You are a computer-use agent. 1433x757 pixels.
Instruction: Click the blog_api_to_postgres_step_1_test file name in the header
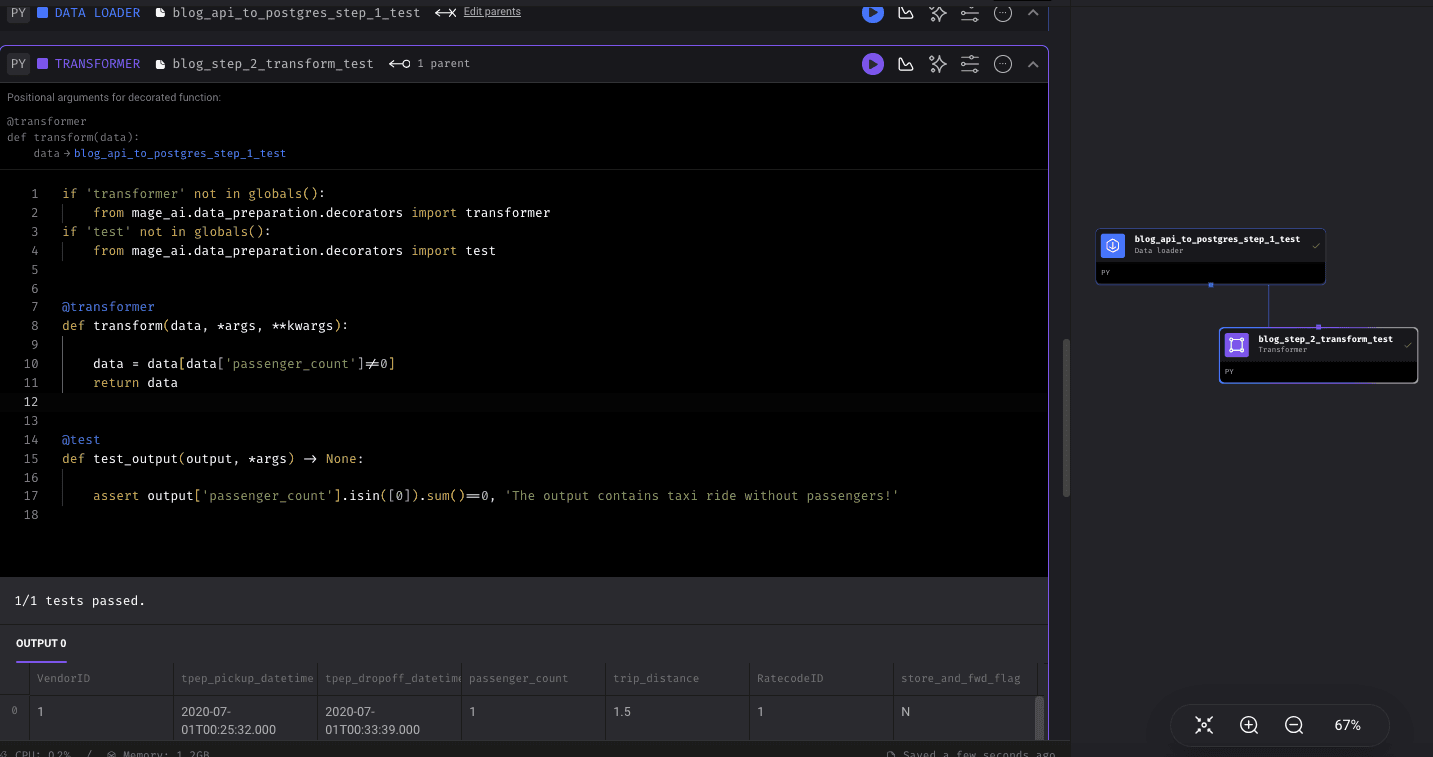(297, 13)
